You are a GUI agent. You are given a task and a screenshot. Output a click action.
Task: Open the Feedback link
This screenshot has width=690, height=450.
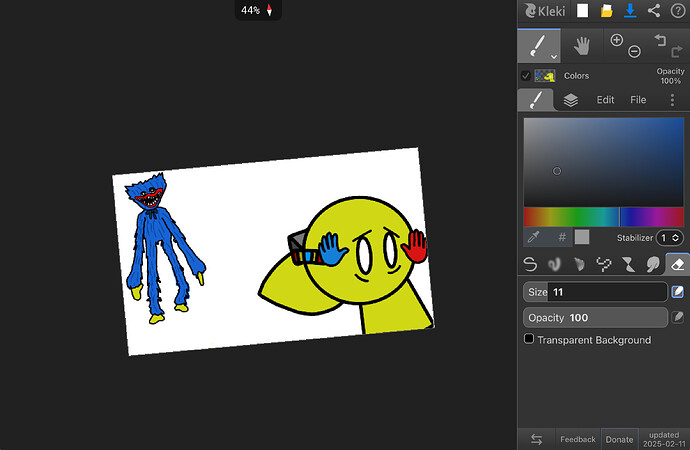[x=578, y=439]
